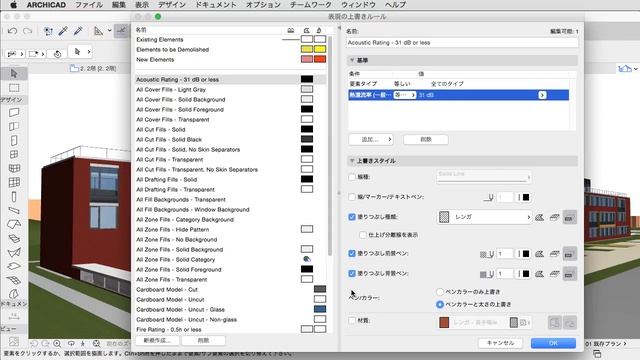
Task: Uncheck fill background pen override checkbox
Action: tap(352, 273)
